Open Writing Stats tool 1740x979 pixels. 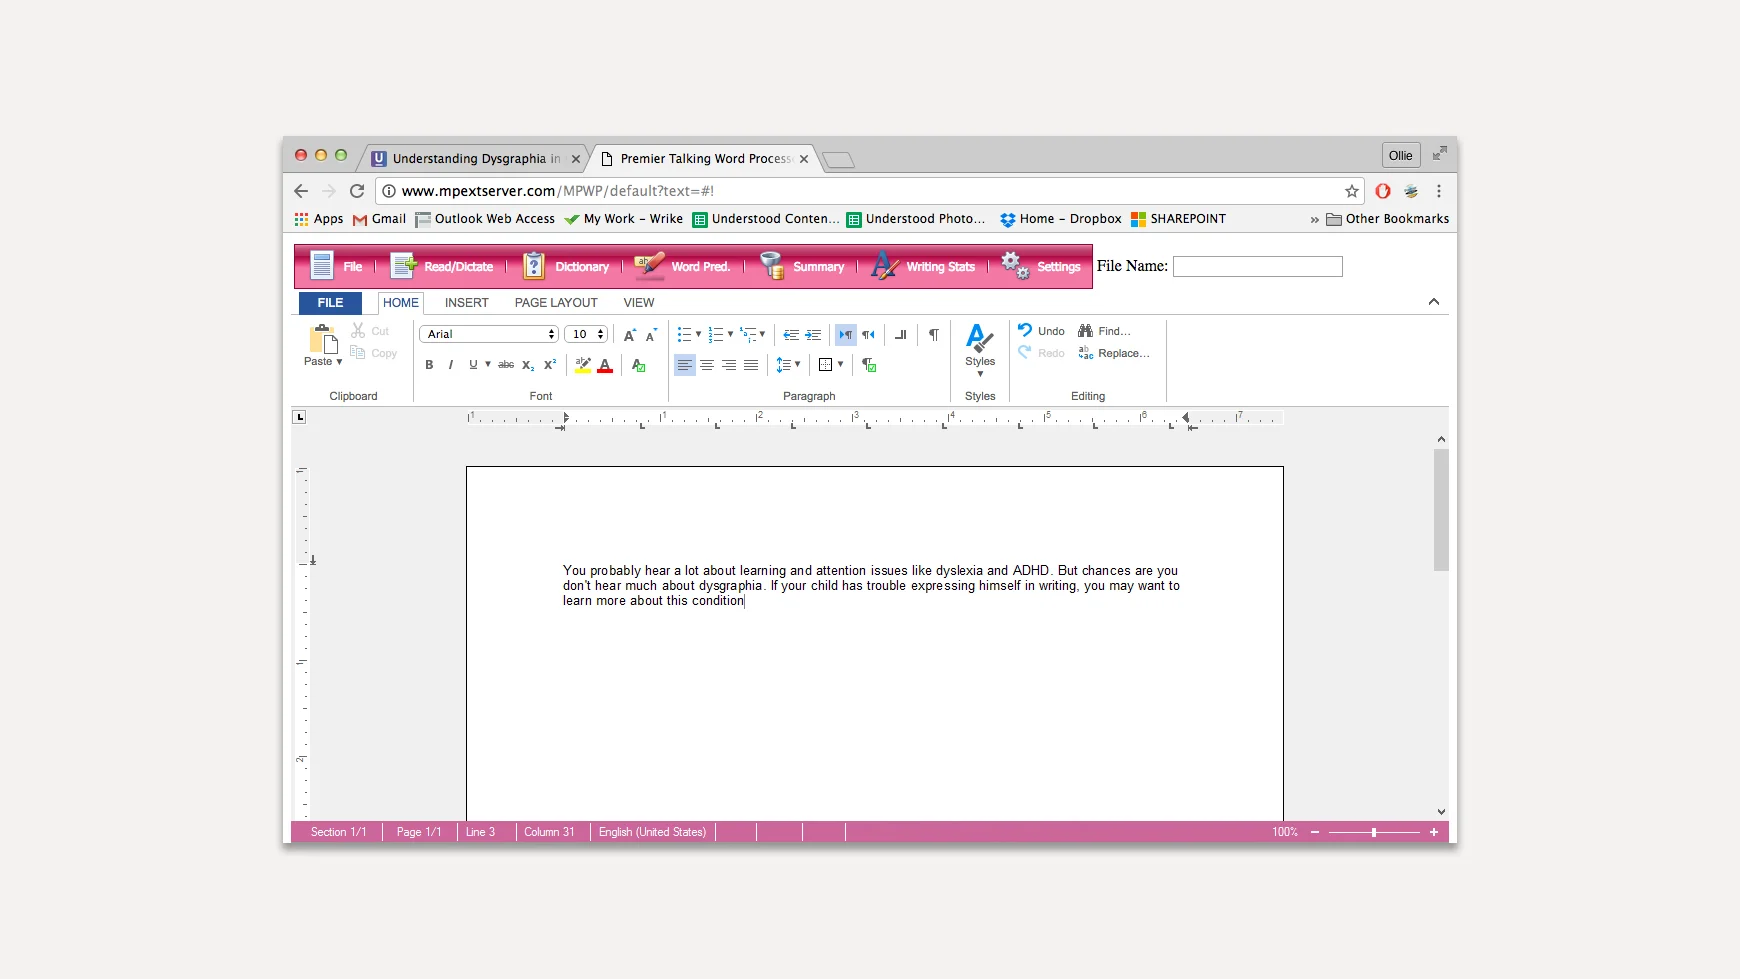point(923,266)
